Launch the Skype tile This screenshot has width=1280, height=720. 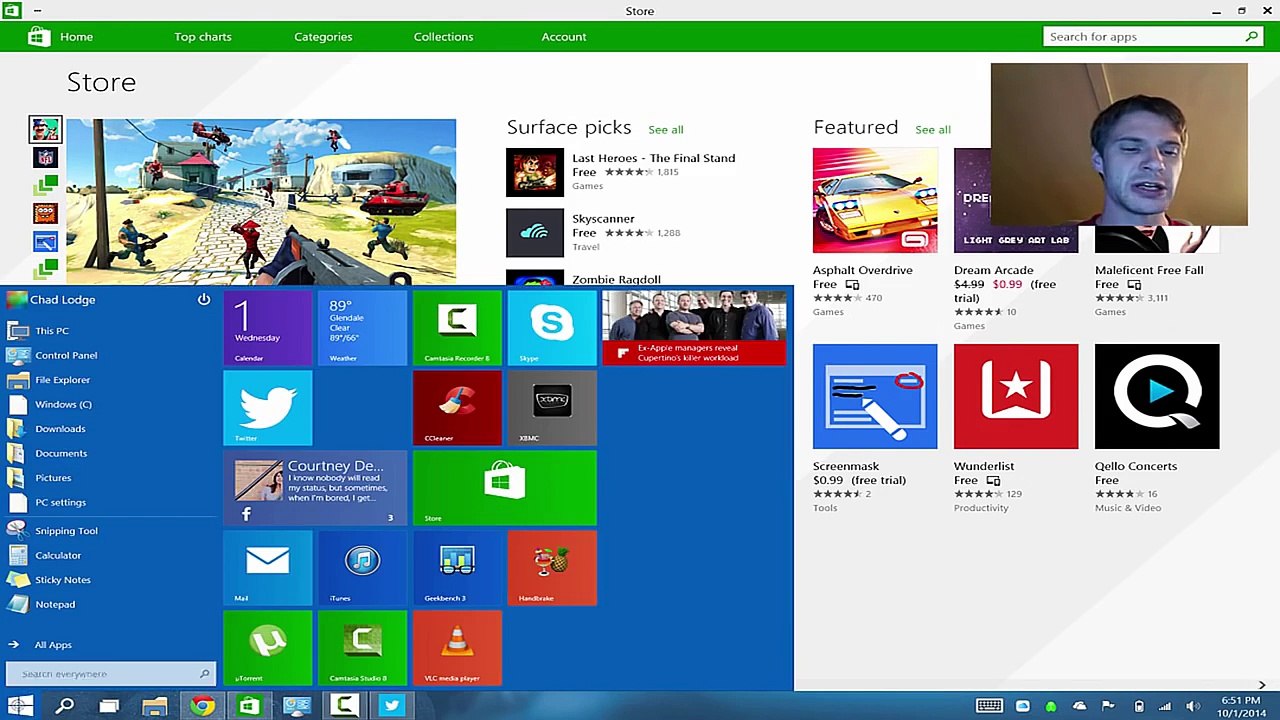(552, 328)
